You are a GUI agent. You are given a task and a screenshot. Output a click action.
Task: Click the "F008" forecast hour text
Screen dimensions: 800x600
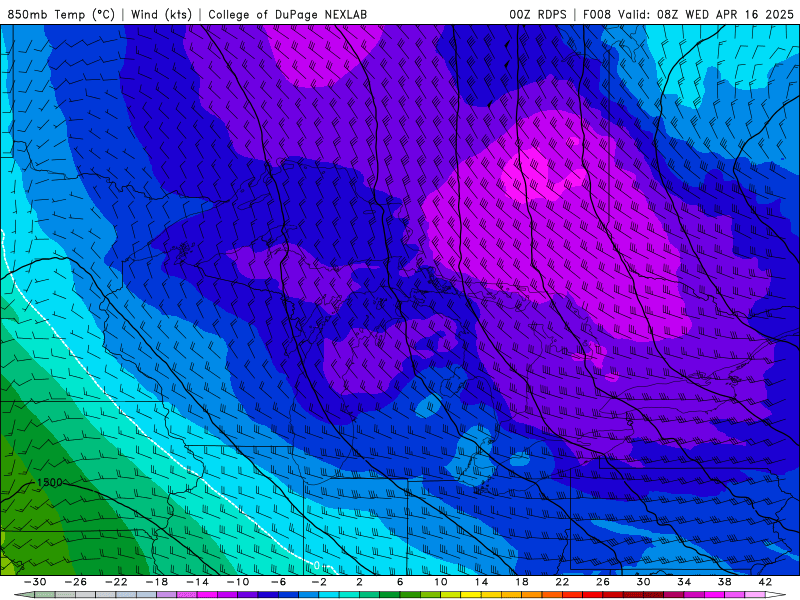pyautogui.click(x=596, y=15)
